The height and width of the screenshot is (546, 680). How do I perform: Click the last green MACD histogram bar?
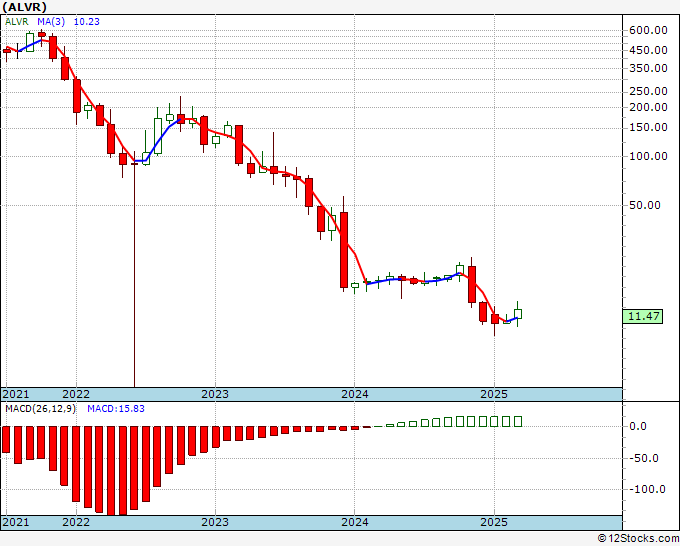(518, 421)
